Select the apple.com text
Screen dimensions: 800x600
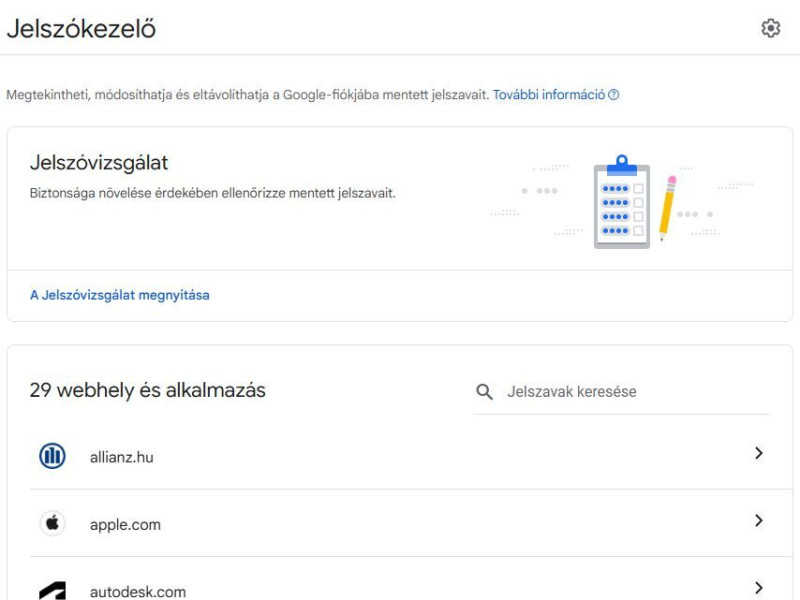[125, 524]
